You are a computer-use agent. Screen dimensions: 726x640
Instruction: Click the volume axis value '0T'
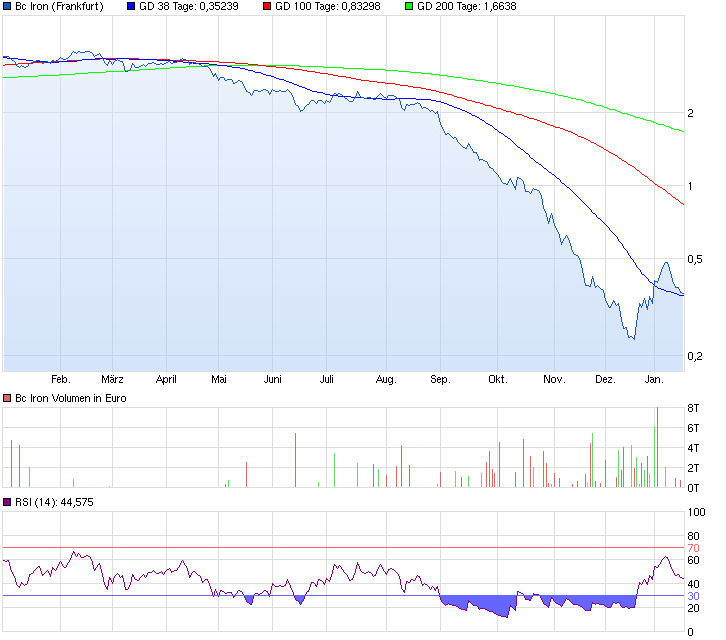[693, 488]
